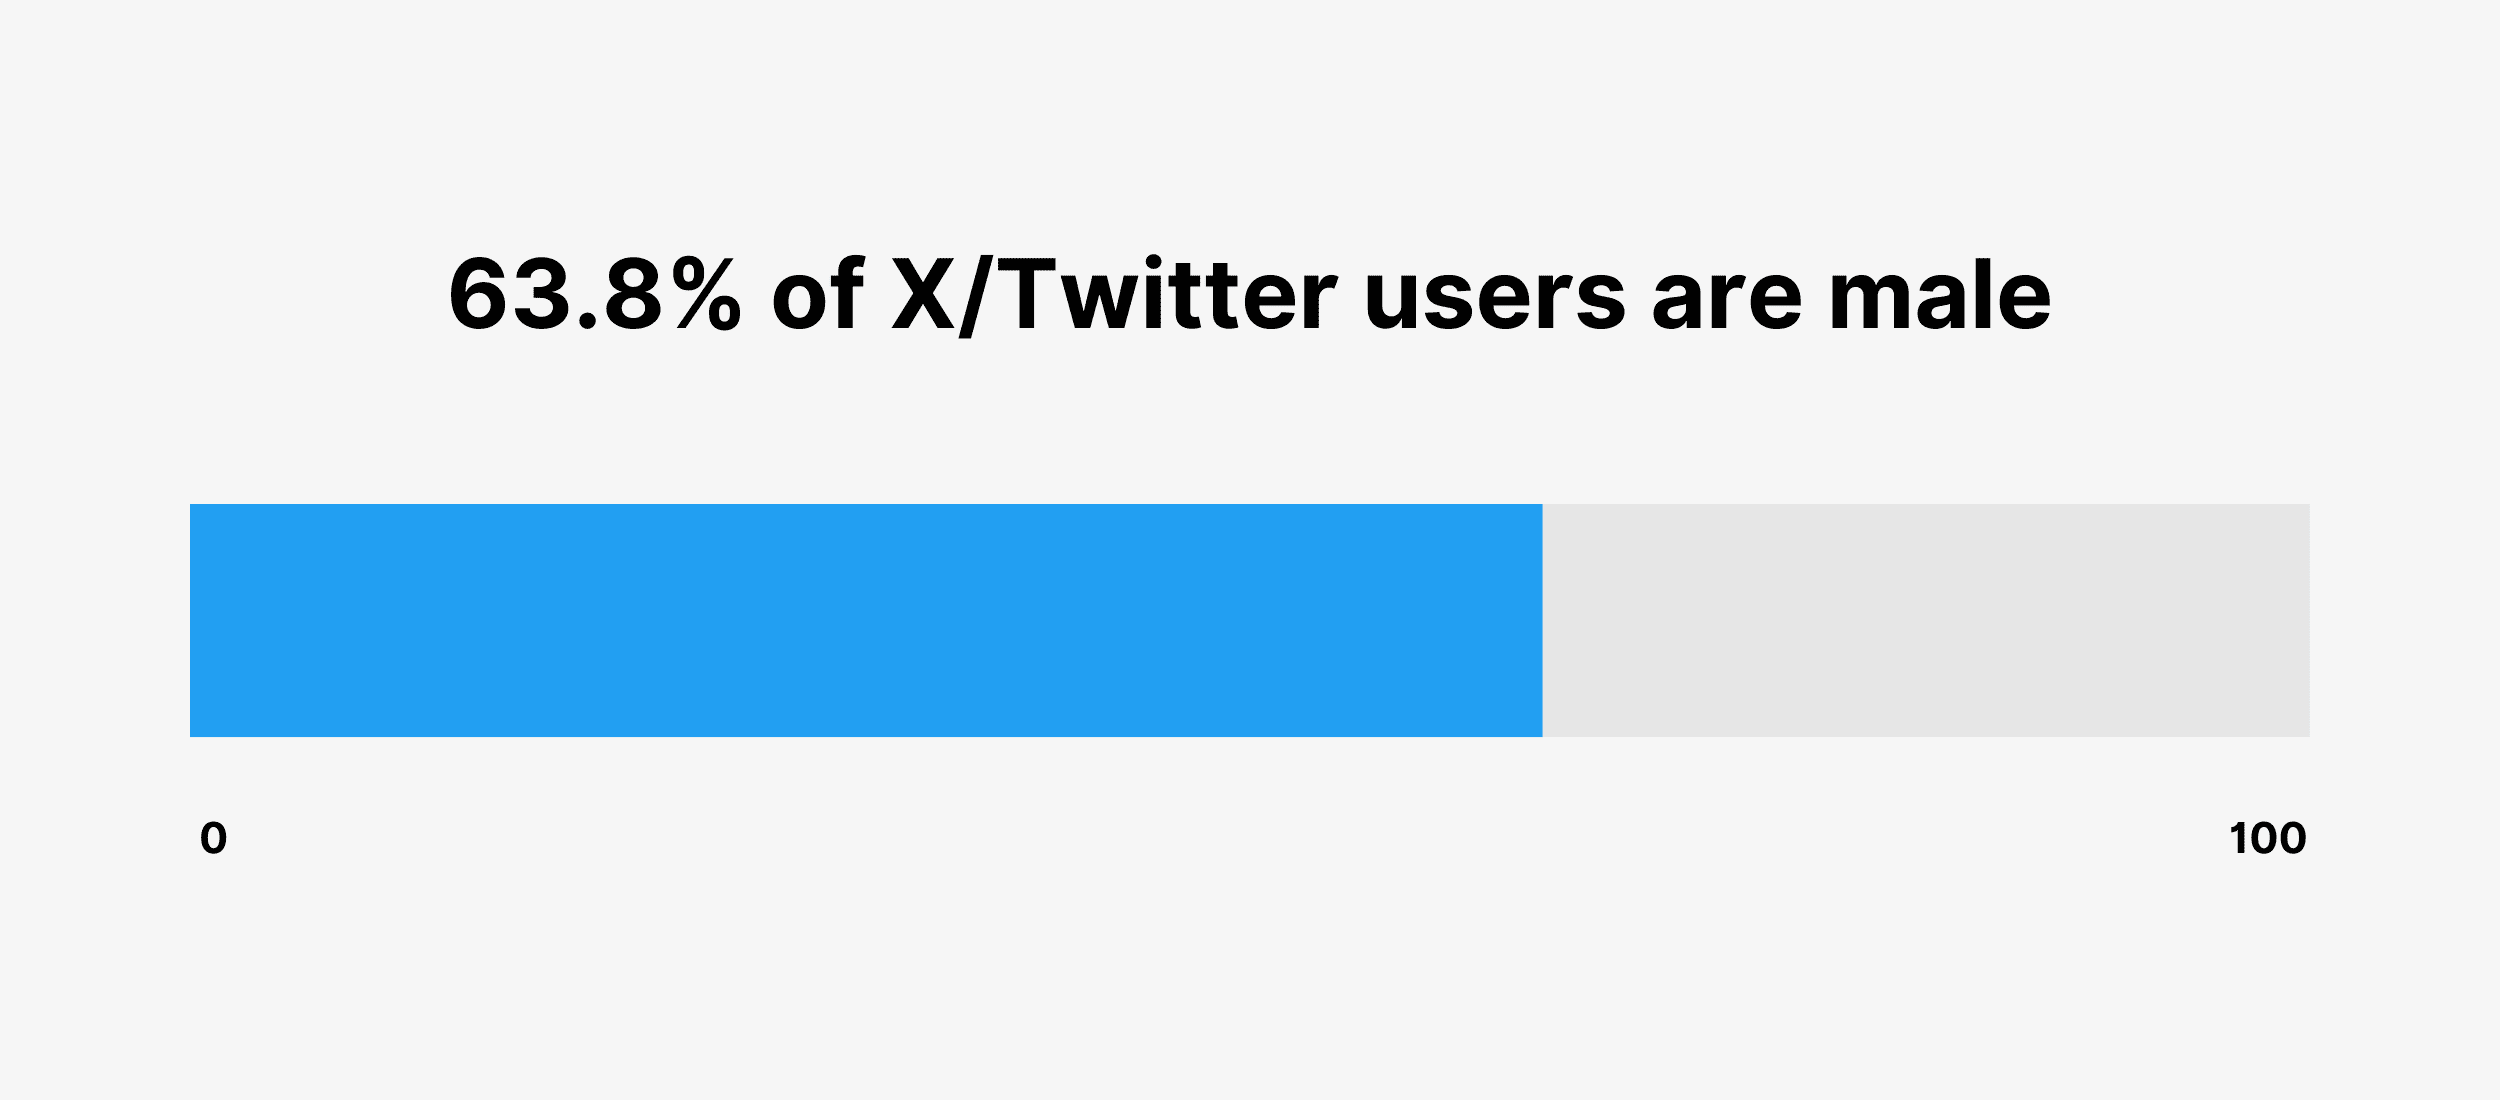Select the "63.8%" figure in the title

[595, 295]
